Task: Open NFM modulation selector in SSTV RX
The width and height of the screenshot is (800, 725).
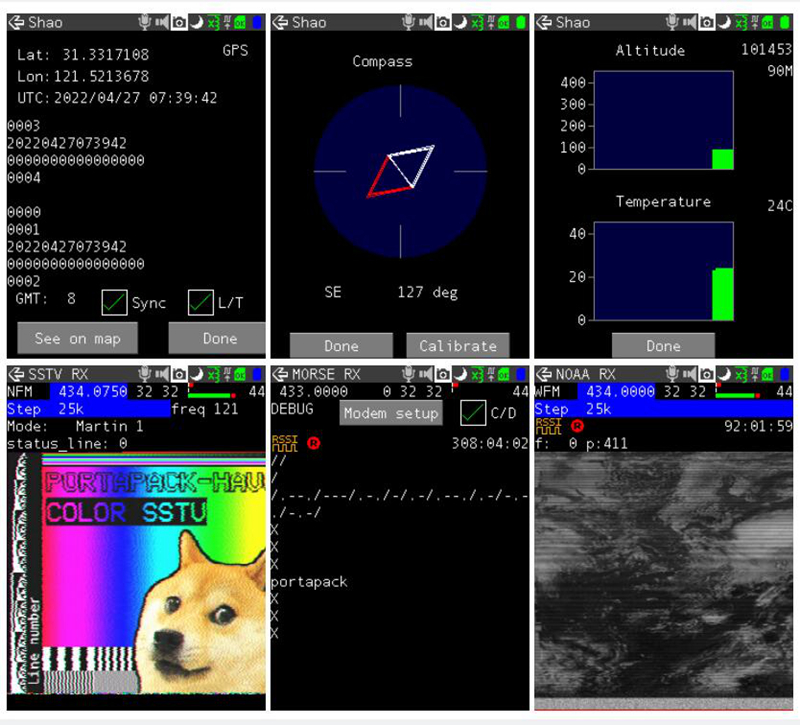Action: (21, 392)
